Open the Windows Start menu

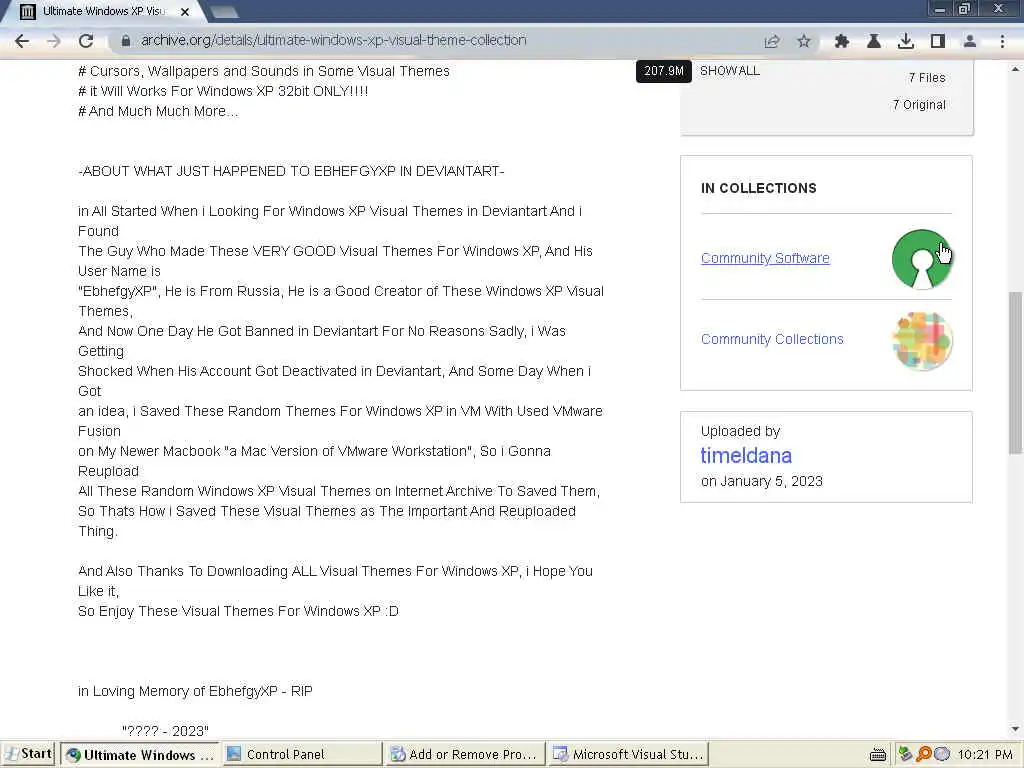pos(29,754)
